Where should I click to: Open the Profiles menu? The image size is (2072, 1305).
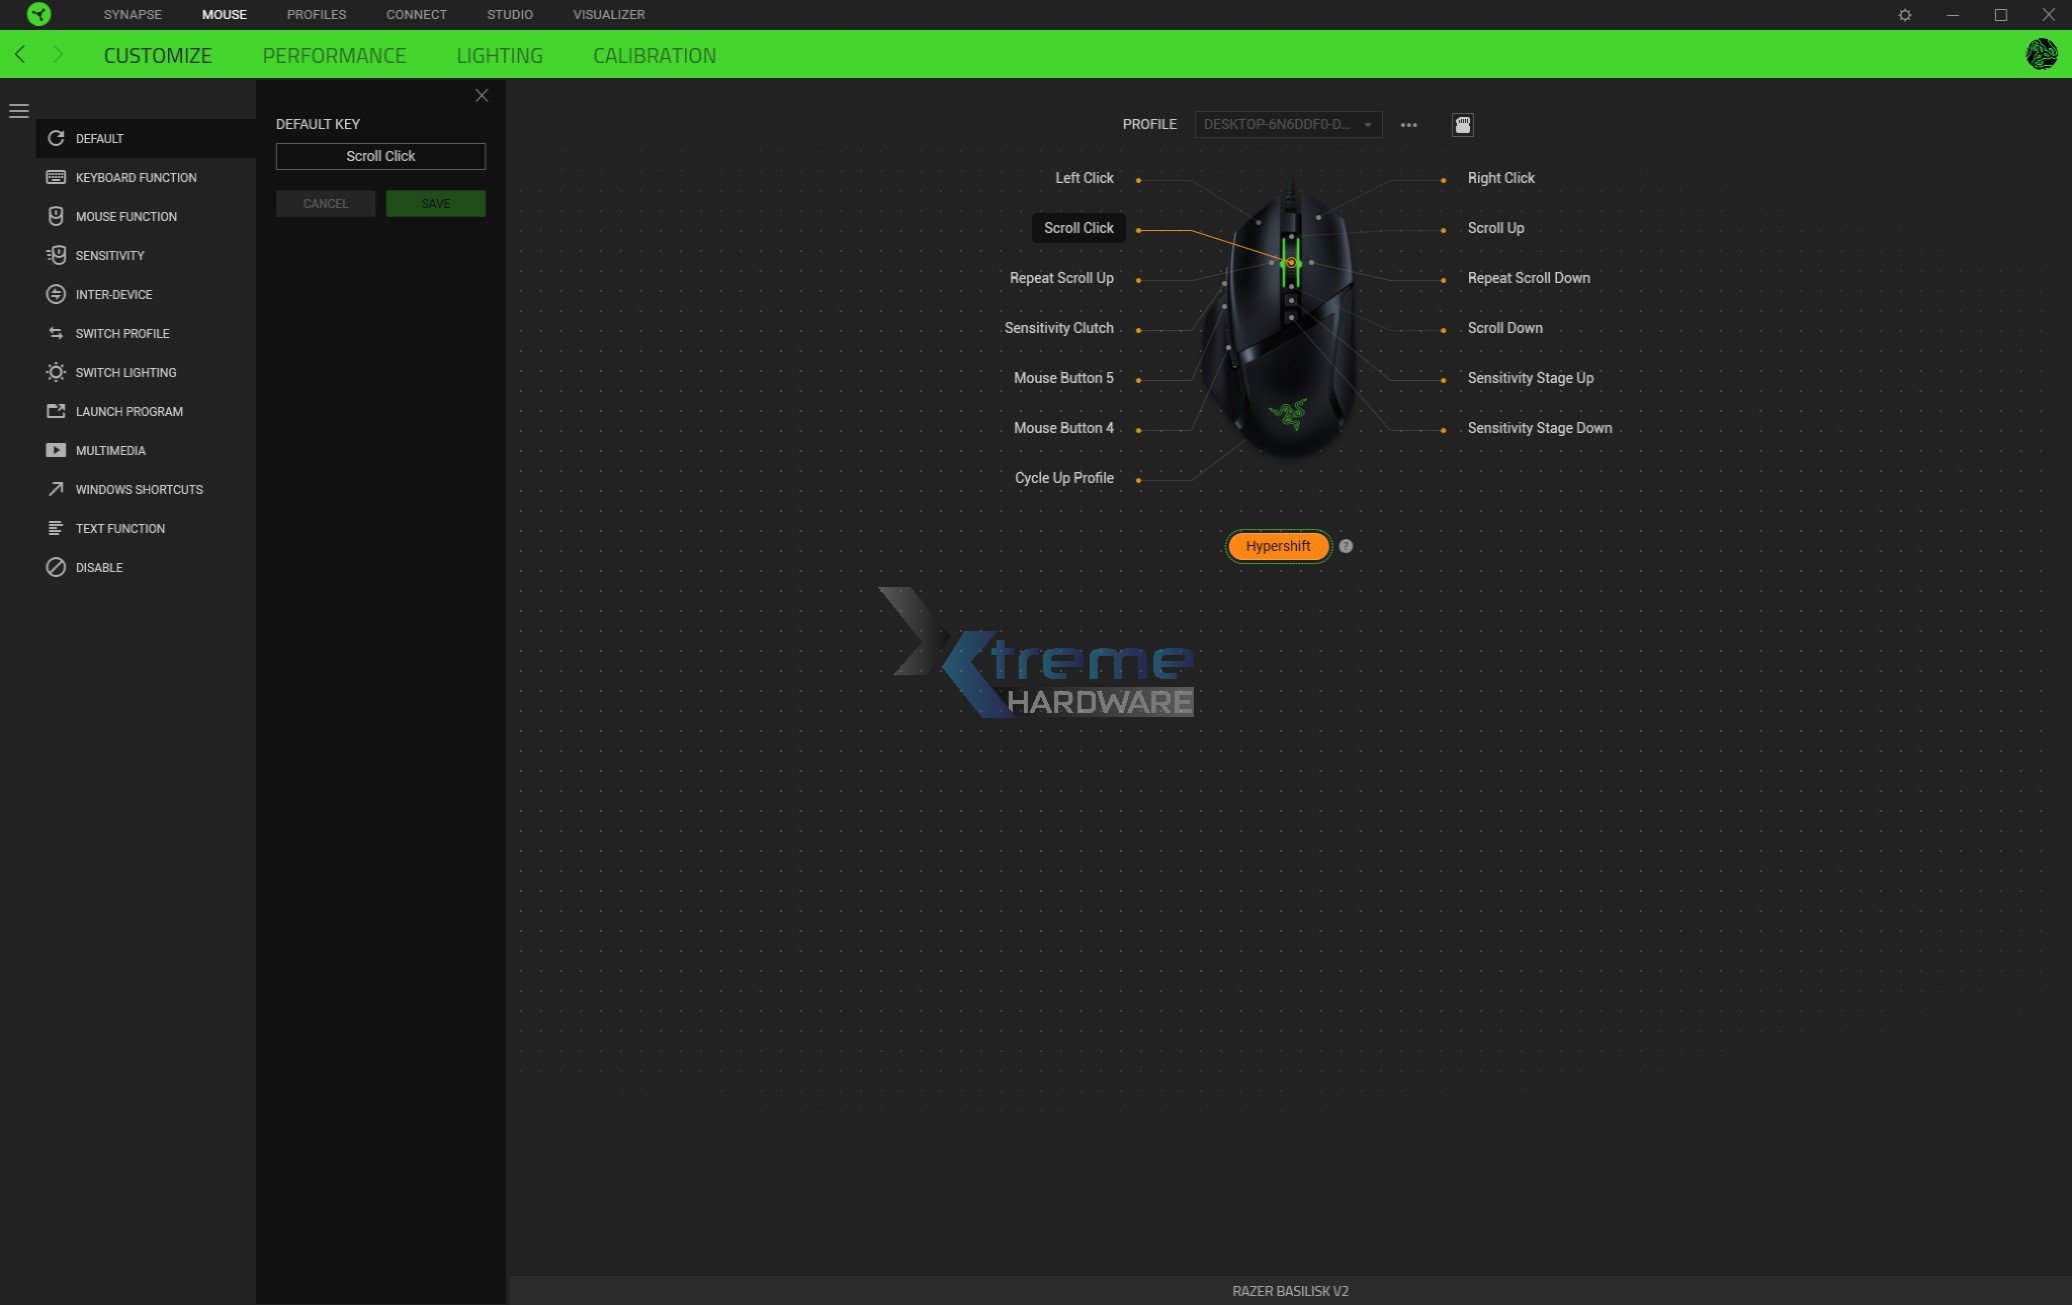tap(315, 14)
